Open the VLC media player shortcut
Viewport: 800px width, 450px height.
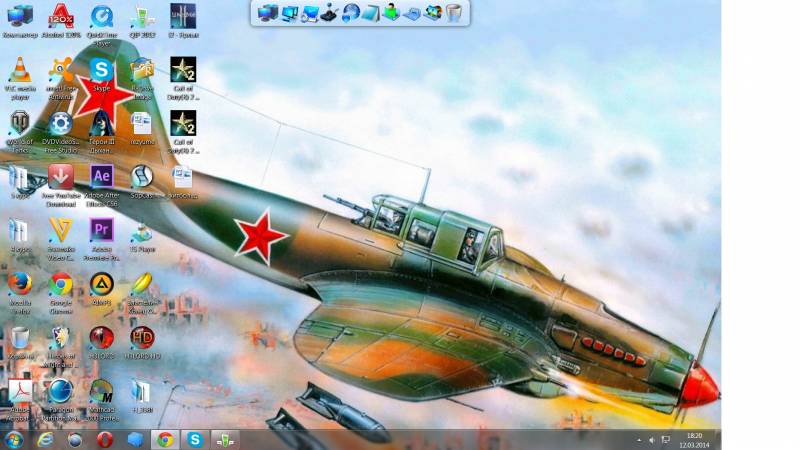(20, 70)
